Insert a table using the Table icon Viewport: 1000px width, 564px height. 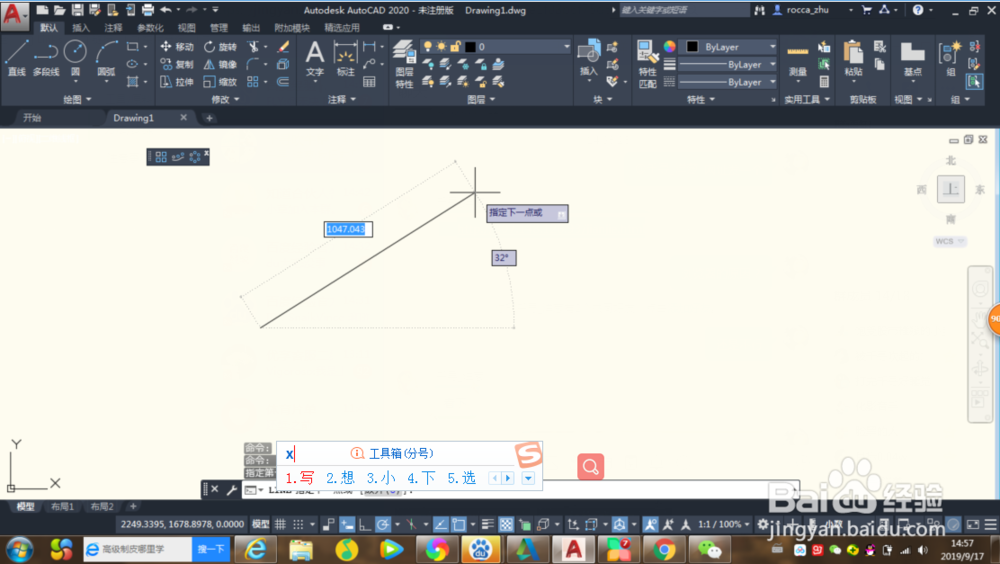[x=369, y=82]
